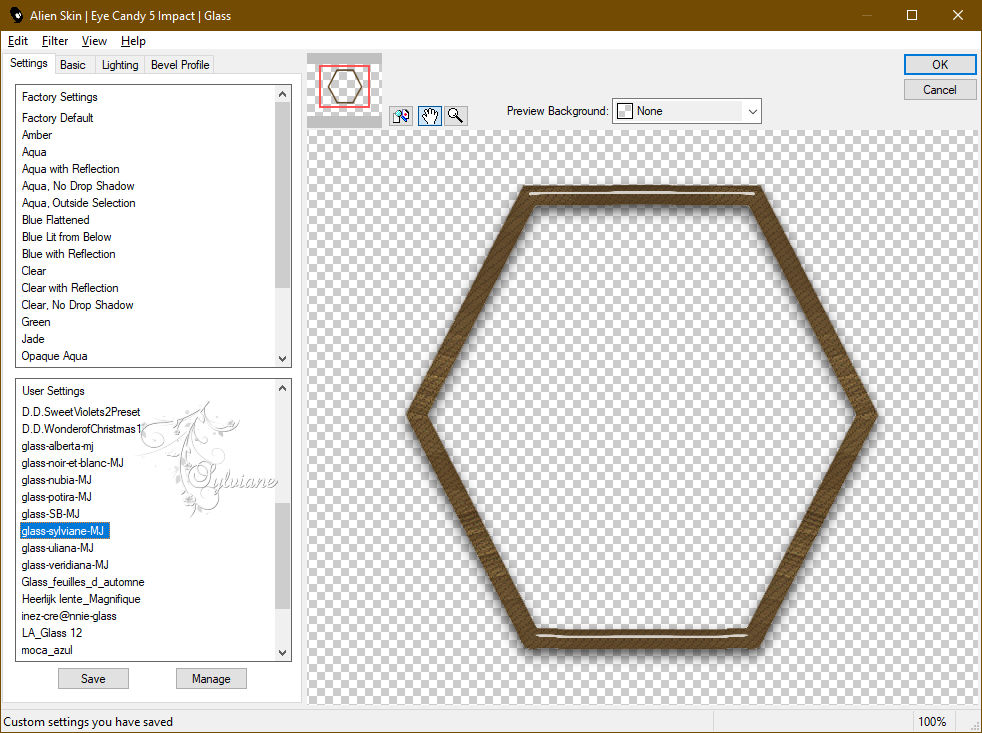The image size is (982, 733).
Task: Select the plain Aqua preset
Action: coord(34,152)
